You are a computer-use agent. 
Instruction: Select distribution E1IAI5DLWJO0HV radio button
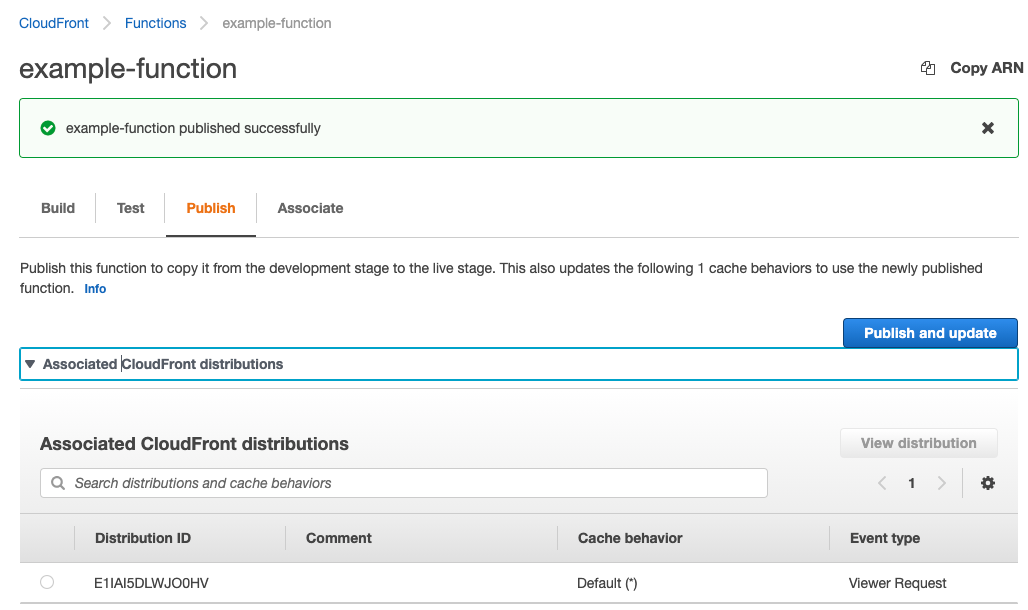coord(47,582)
